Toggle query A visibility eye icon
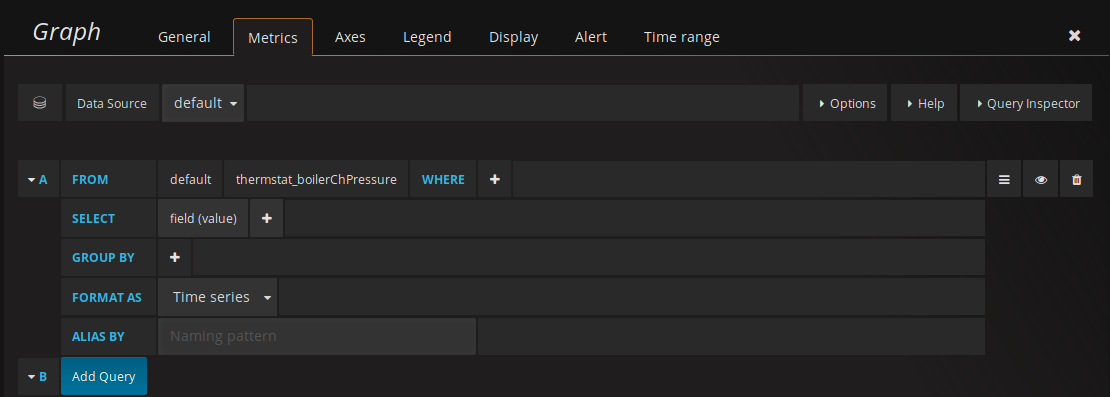 (x=1041, y=180)
